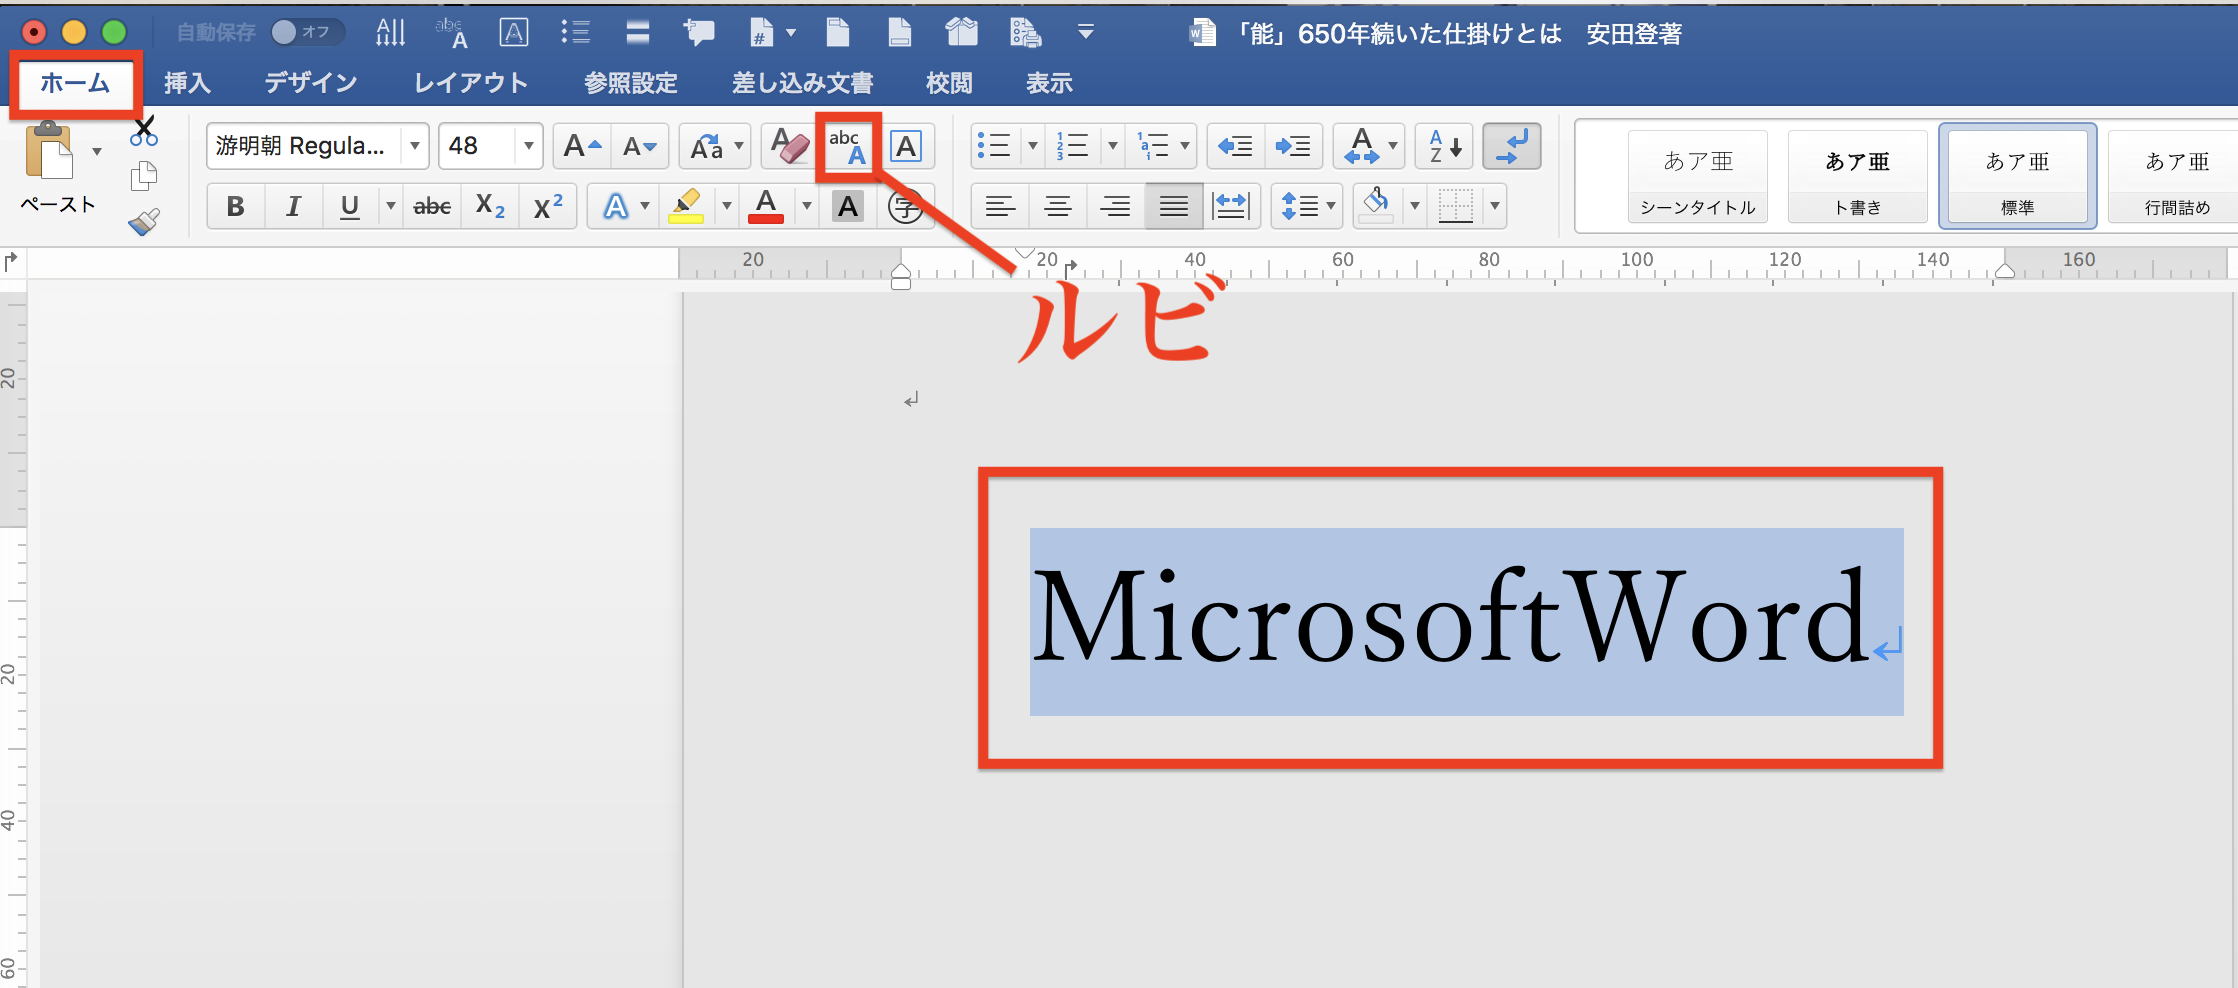Click the quick access ruby icon in title bar
The image size is (2238, 988).
[x=452, y=33]
